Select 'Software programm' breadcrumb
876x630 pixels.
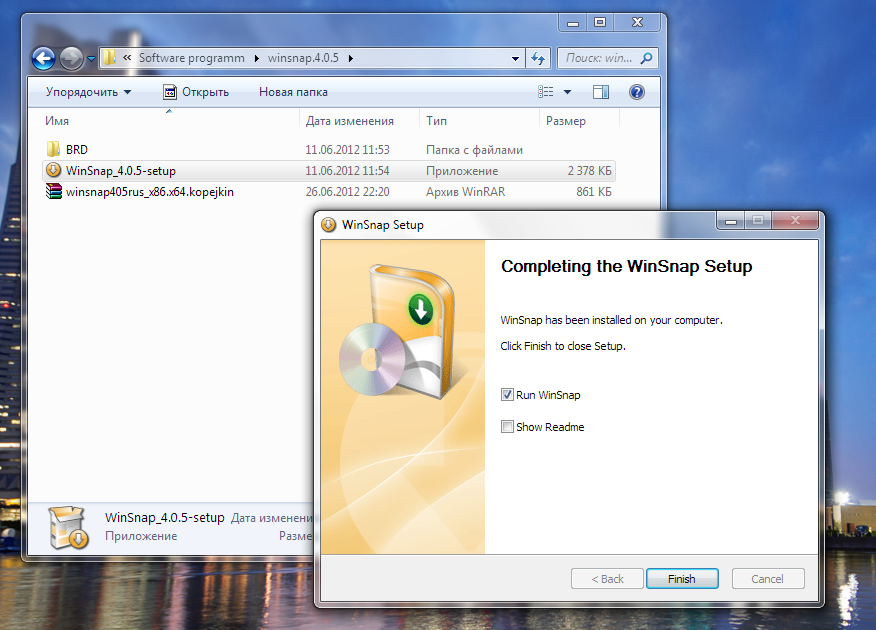(192, 58)
